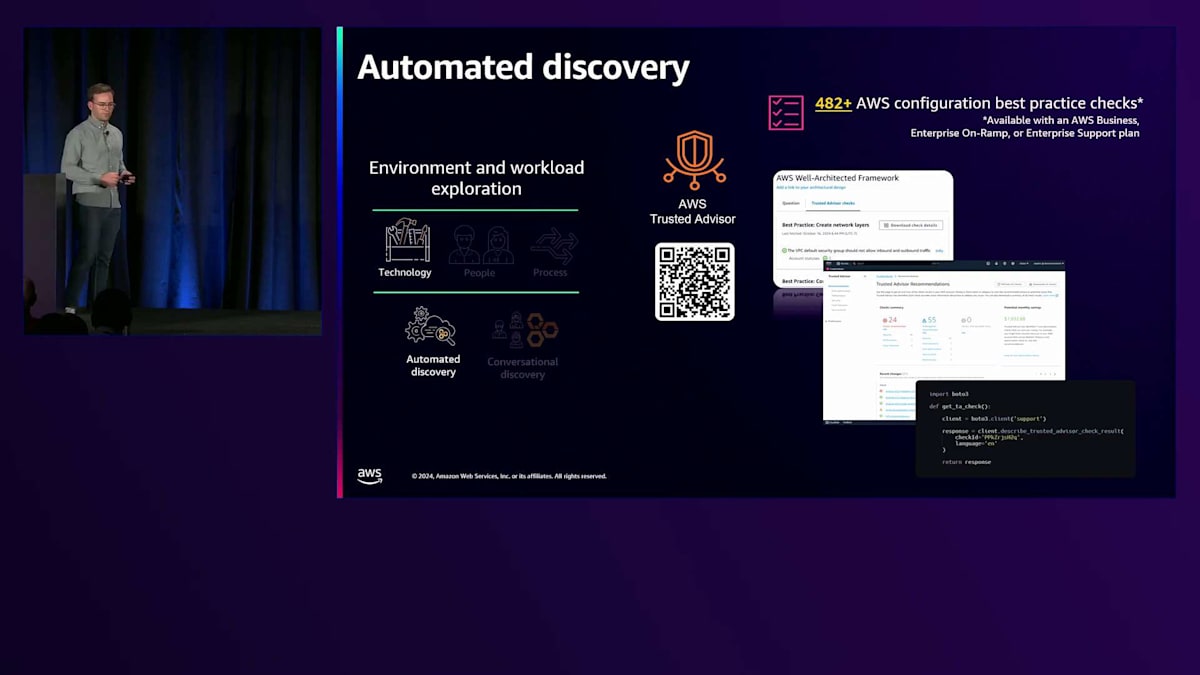The height and width of the screenshot is (675, 1200).
Task: Click the Download check details button
Action: coord(911,225)
